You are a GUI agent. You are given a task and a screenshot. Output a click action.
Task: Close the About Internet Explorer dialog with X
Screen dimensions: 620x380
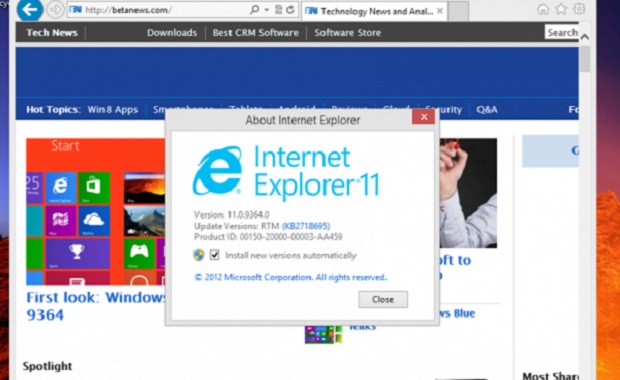pos(424,117)
